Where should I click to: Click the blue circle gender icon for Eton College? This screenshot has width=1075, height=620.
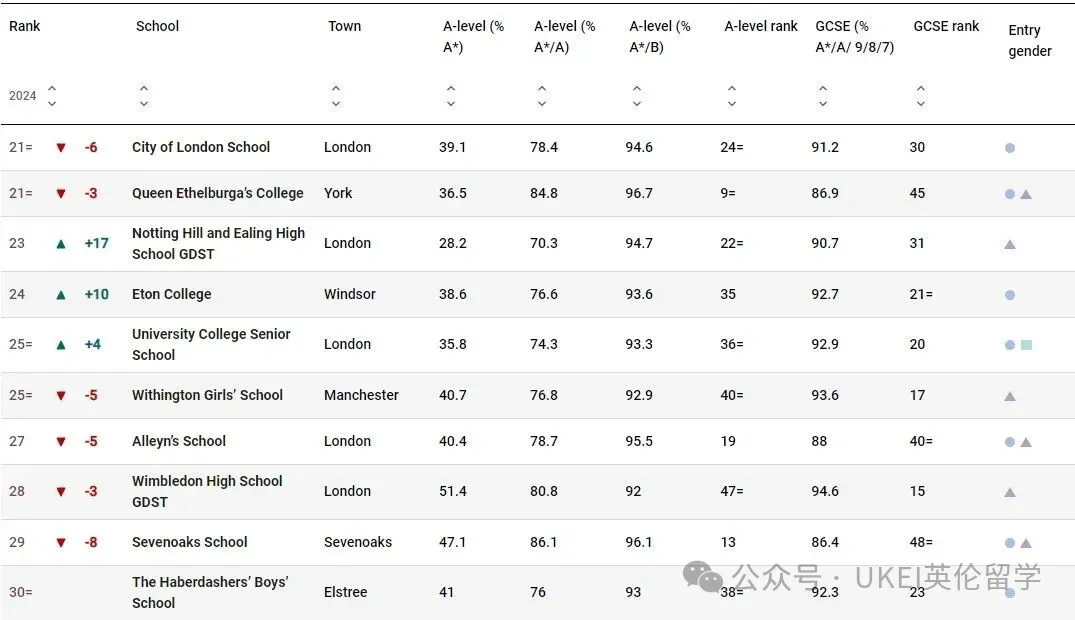[1010, 295]
